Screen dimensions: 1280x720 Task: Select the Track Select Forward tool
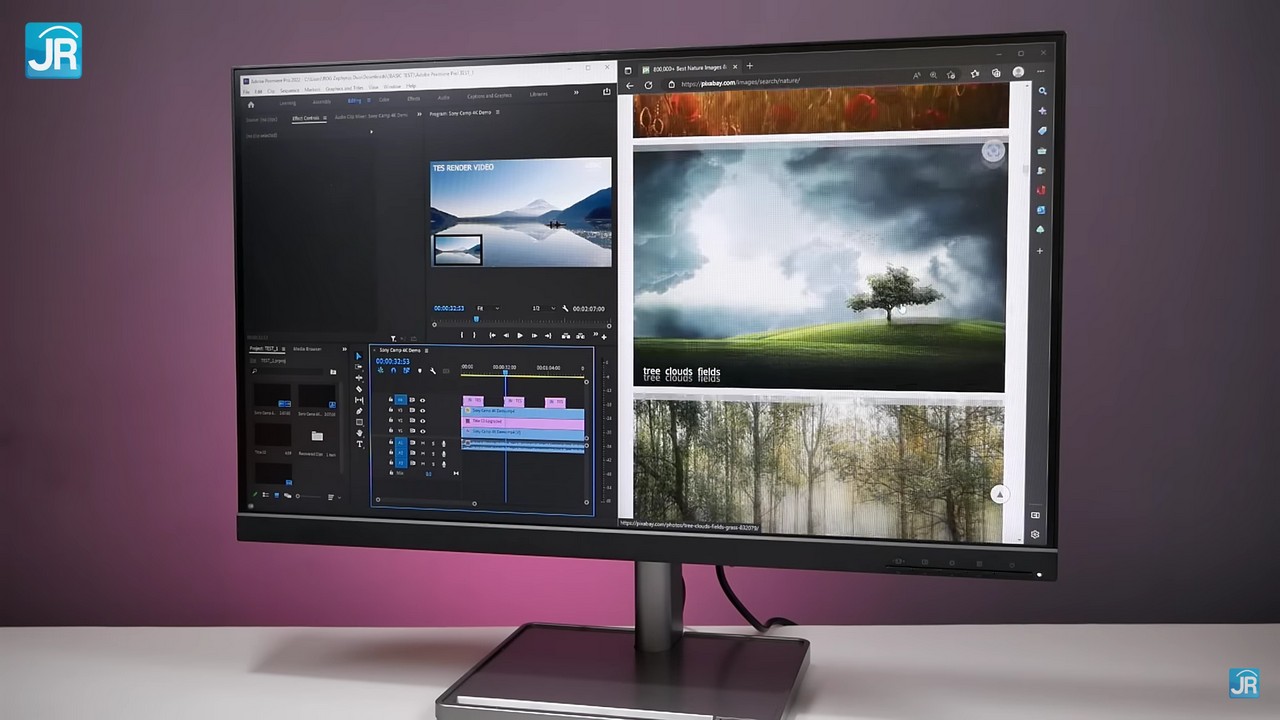pos(359,368)
